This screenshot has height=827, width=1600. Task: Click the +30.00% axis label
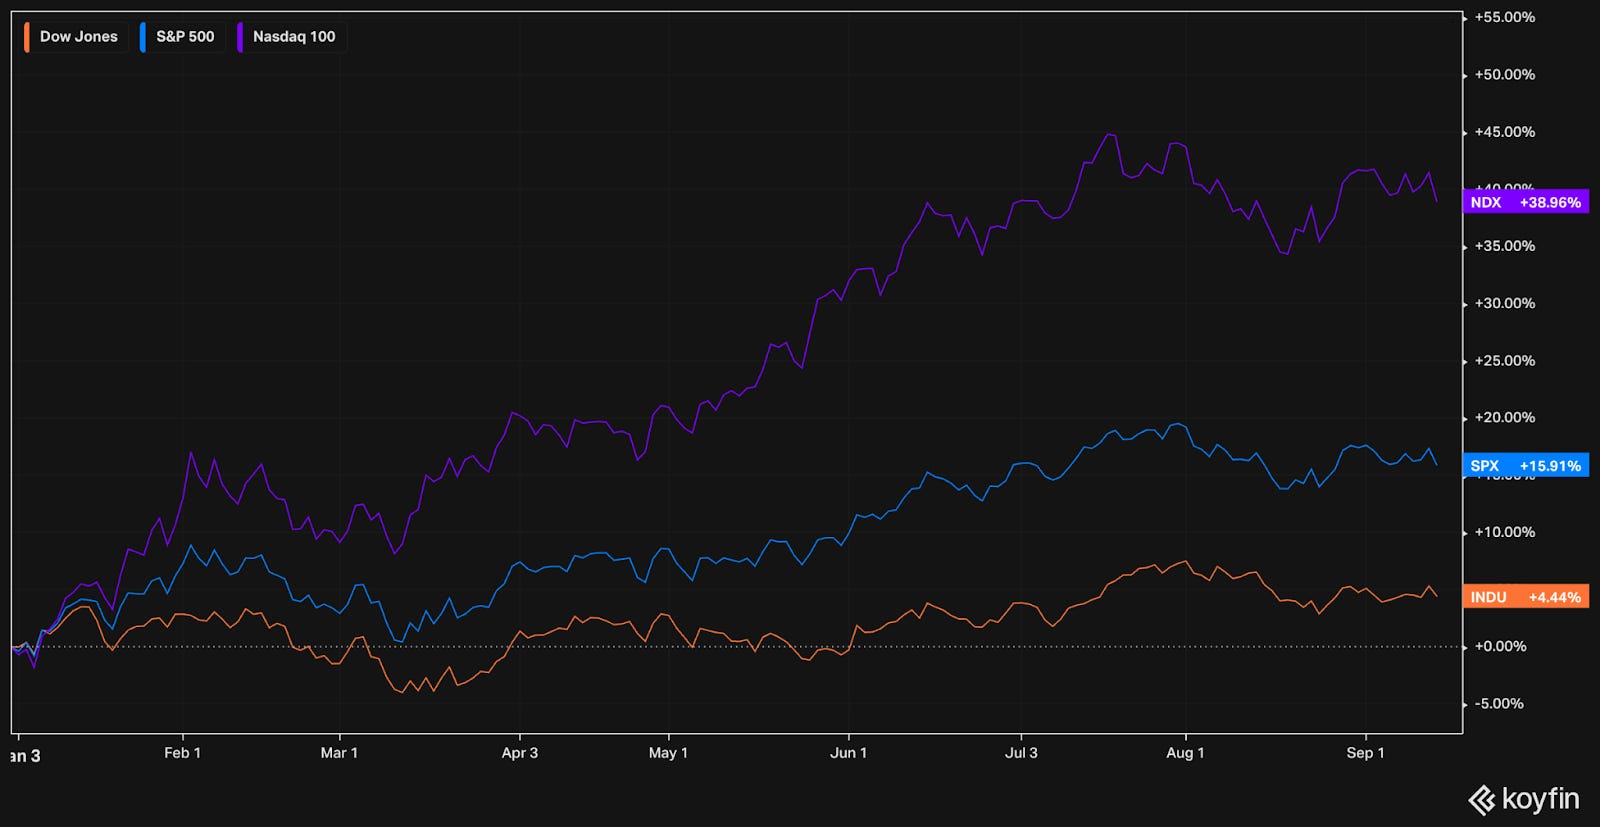[x=1504, y=303]
